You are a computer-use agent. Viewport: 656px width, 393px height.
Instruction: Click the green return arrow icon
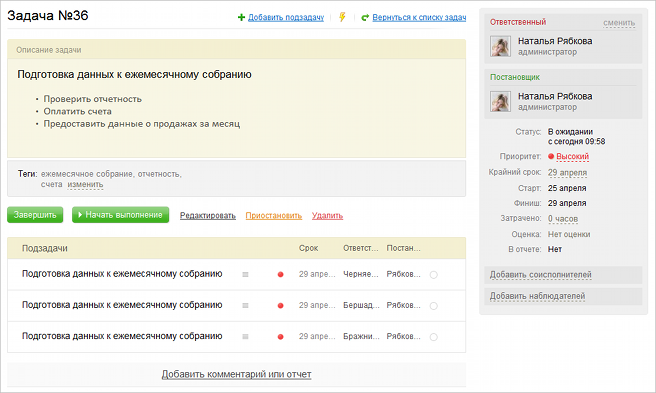[x=365, y=18]
